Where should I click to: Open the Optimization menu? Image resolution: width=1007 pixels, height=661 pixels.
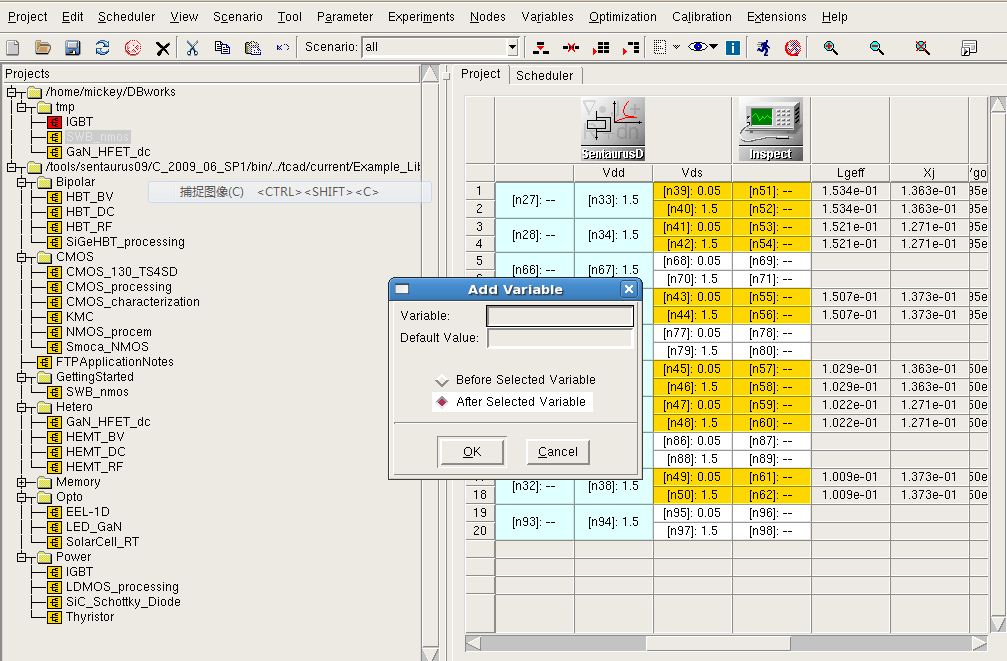click(x=622, y=17)
